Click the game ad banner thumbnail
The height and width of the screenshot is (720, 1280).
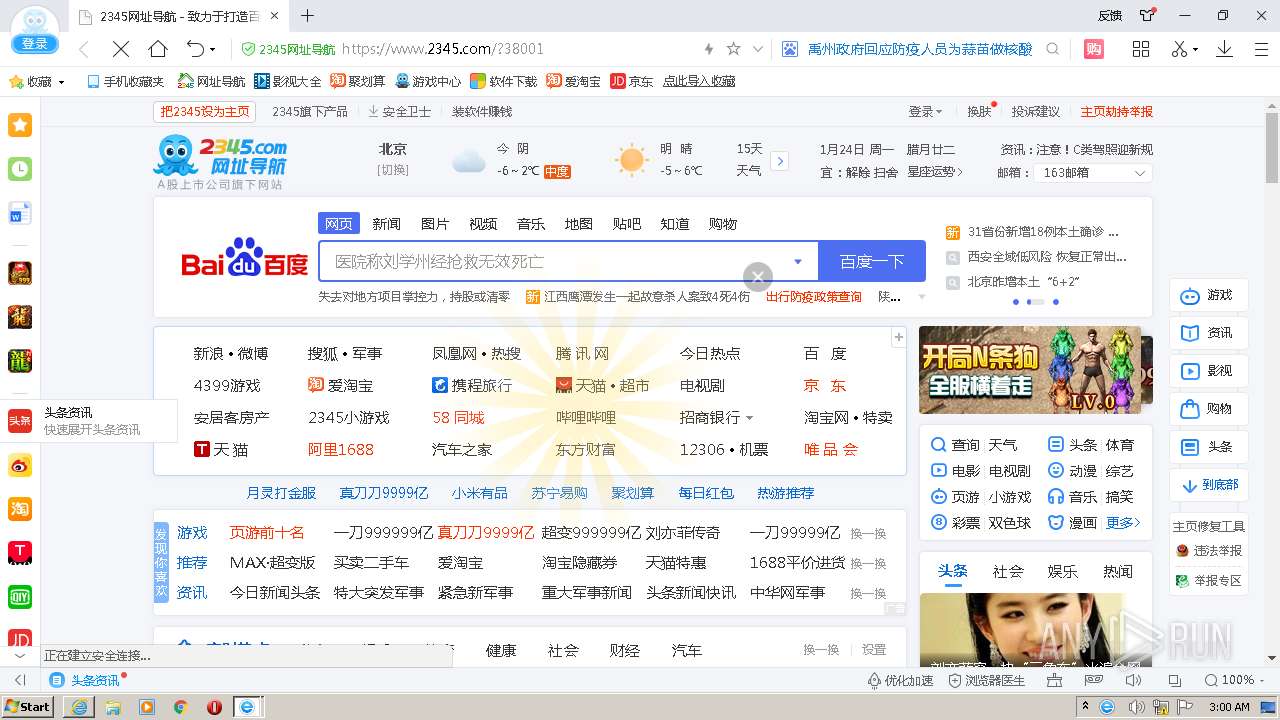click(1030, 370)
